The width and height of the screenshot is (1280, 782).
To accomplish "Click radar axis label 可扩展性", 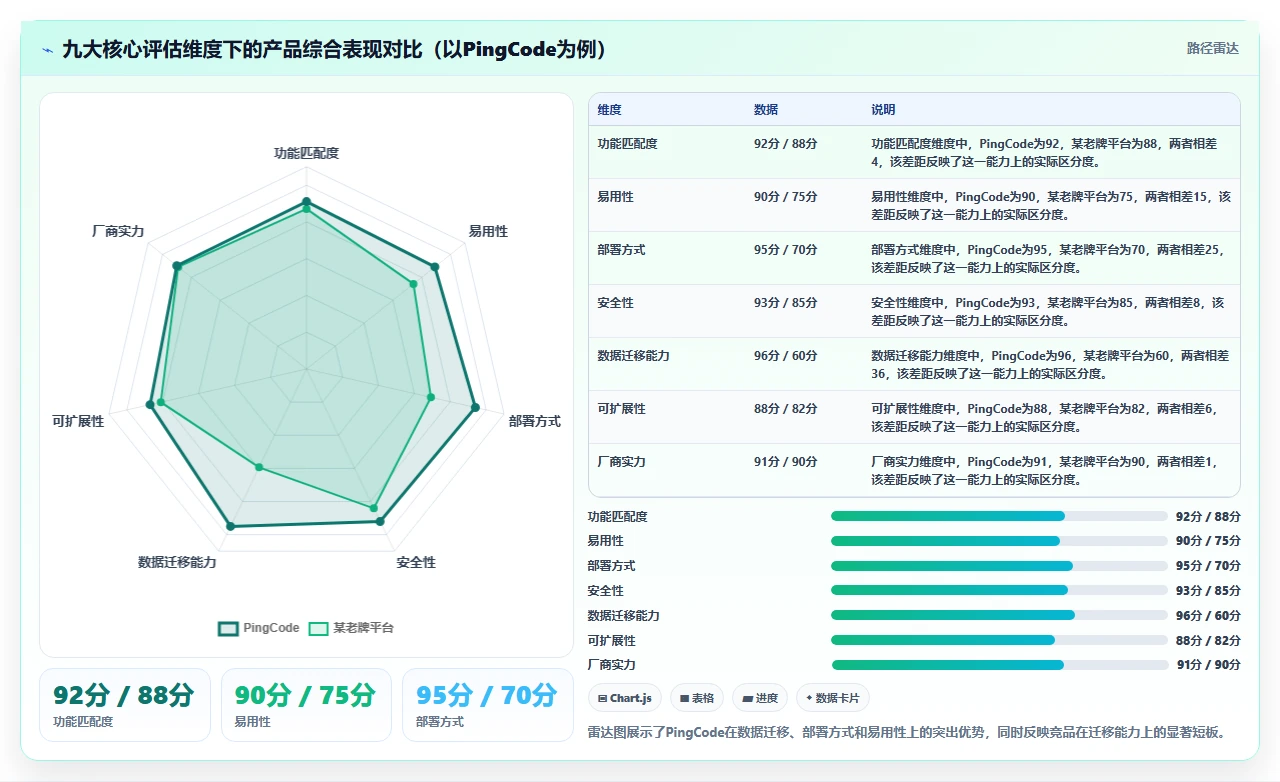I will coord(78,421).
